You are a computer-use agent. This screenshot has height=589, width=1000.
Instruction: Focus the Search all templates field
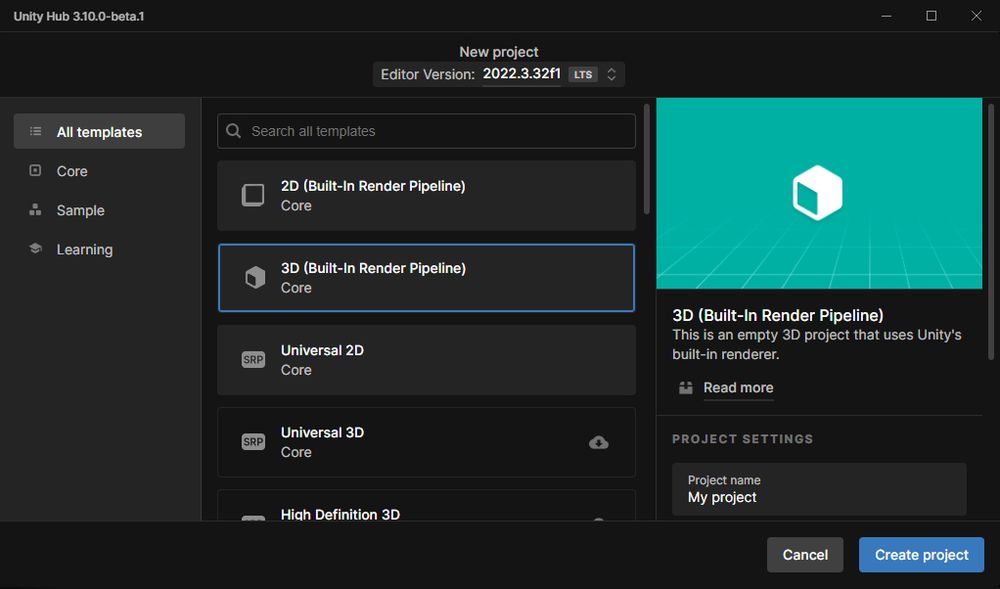426,131
